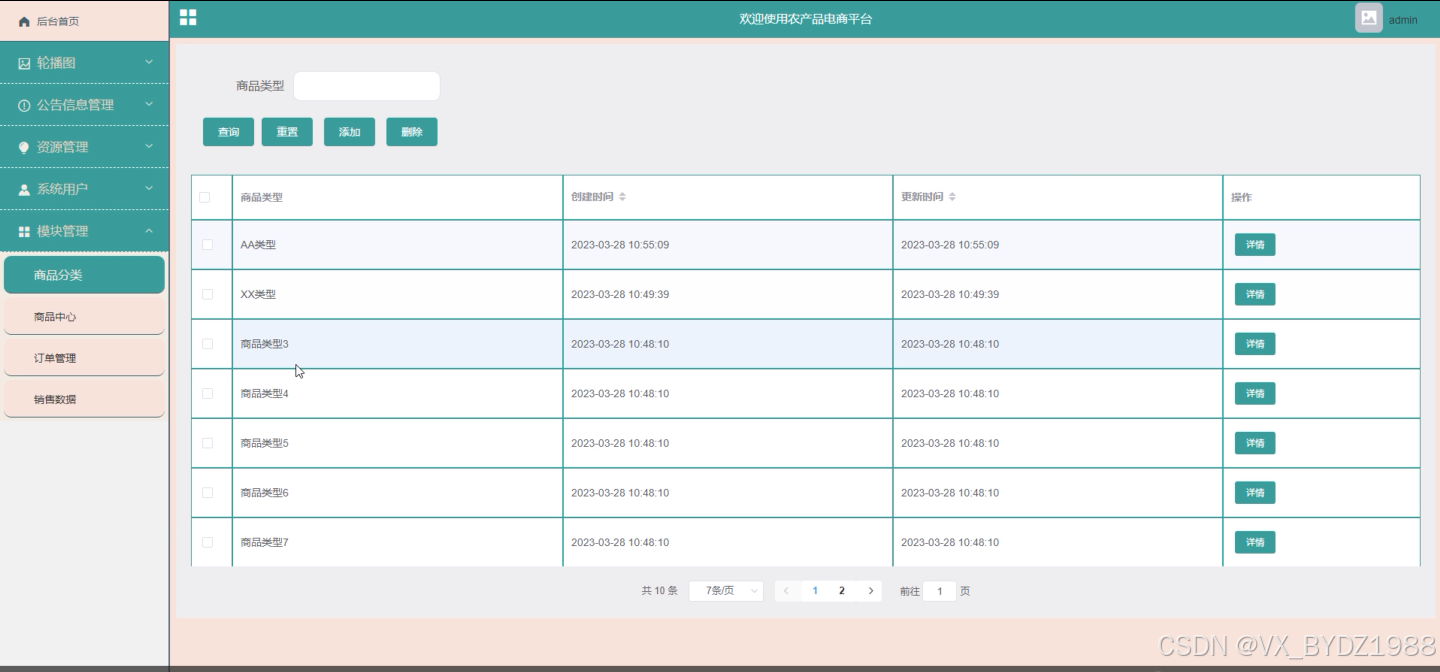
Task: Click the 系统用户 person icon
Action: tap(24, 189)
